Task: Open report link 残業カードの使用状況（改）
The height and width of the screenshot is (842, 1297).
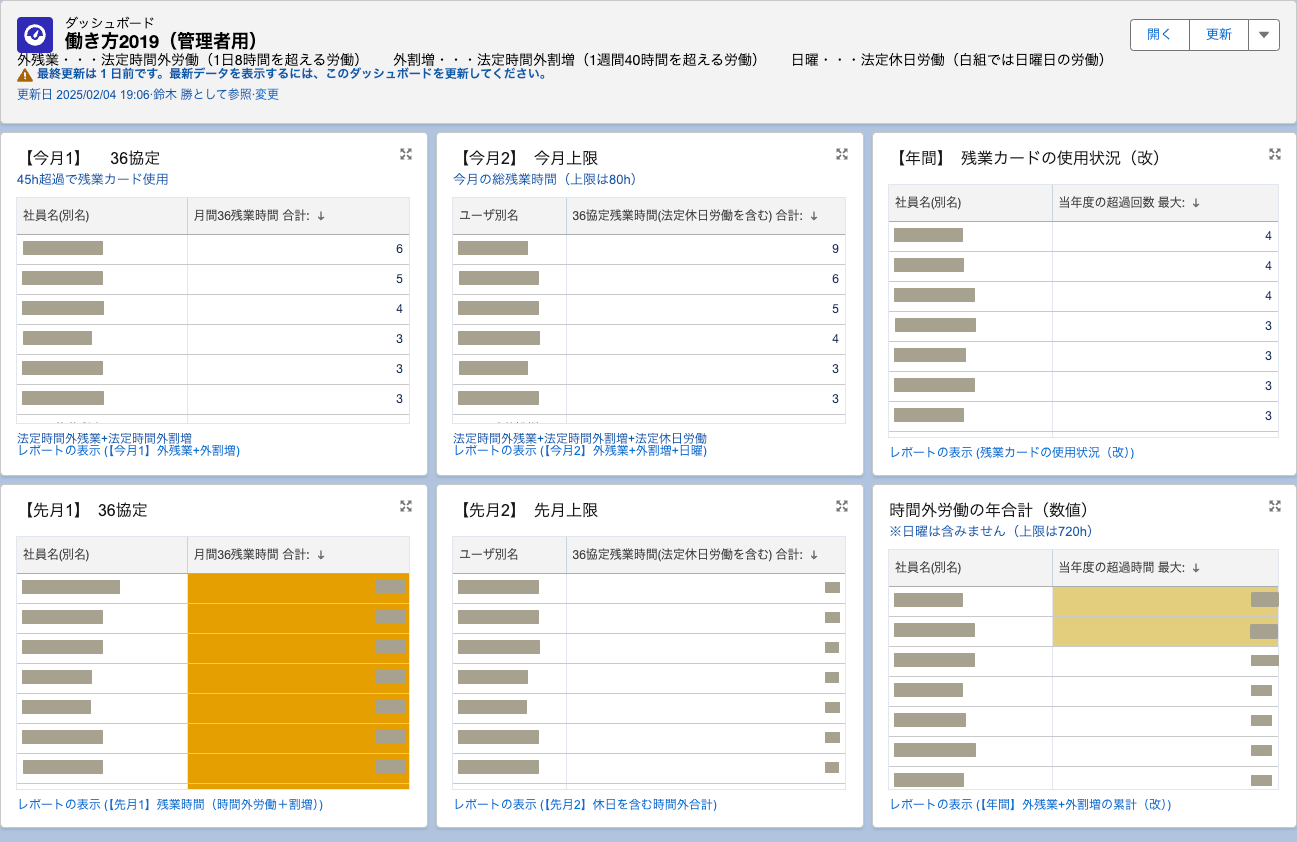Action: coord(1011,452)
